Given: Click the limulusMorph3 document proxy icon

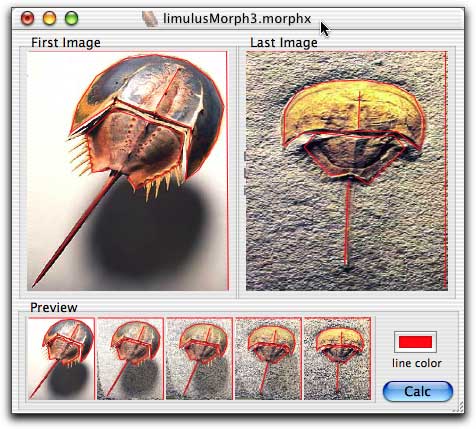Looking at the screenshot, I should pos(150,19).
